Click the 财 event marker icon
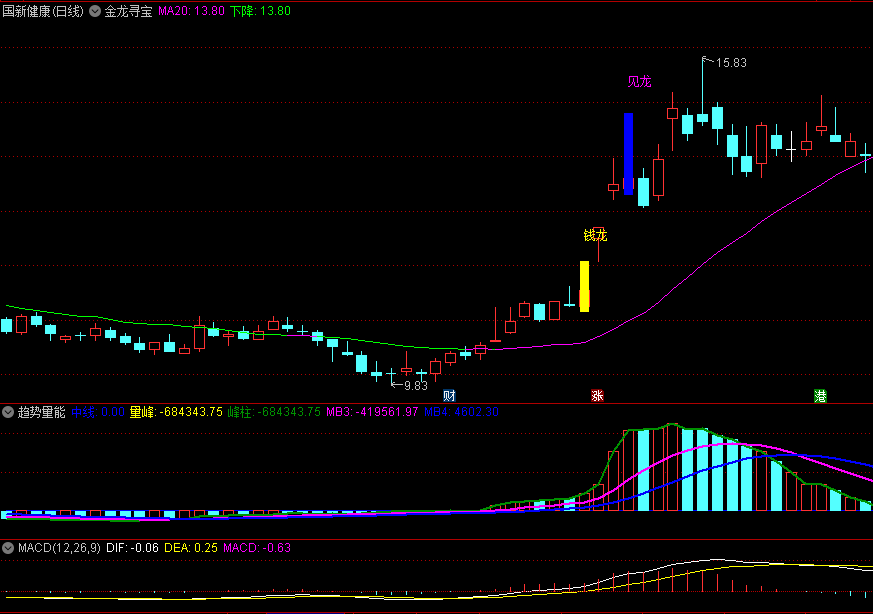This screenshot has height=614, width=873. 449,396
